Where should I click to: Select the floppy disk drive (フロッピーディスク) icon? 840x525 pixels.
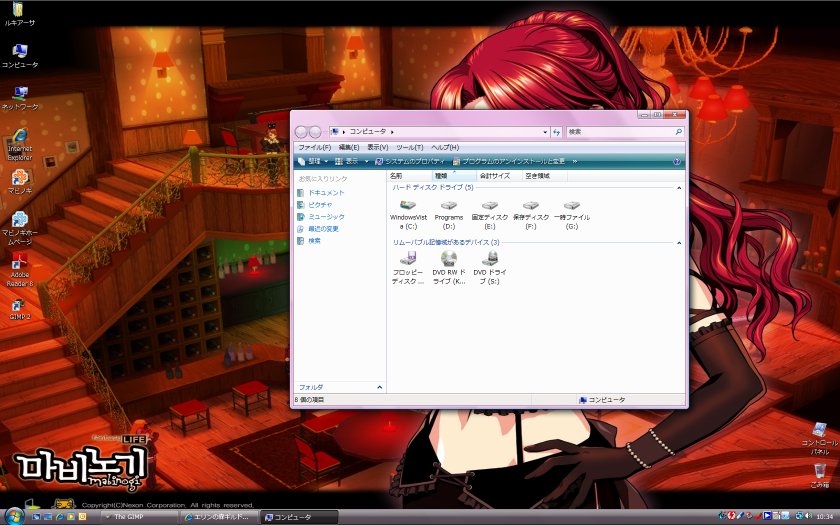pyautogui.click(x=408, y=267)
